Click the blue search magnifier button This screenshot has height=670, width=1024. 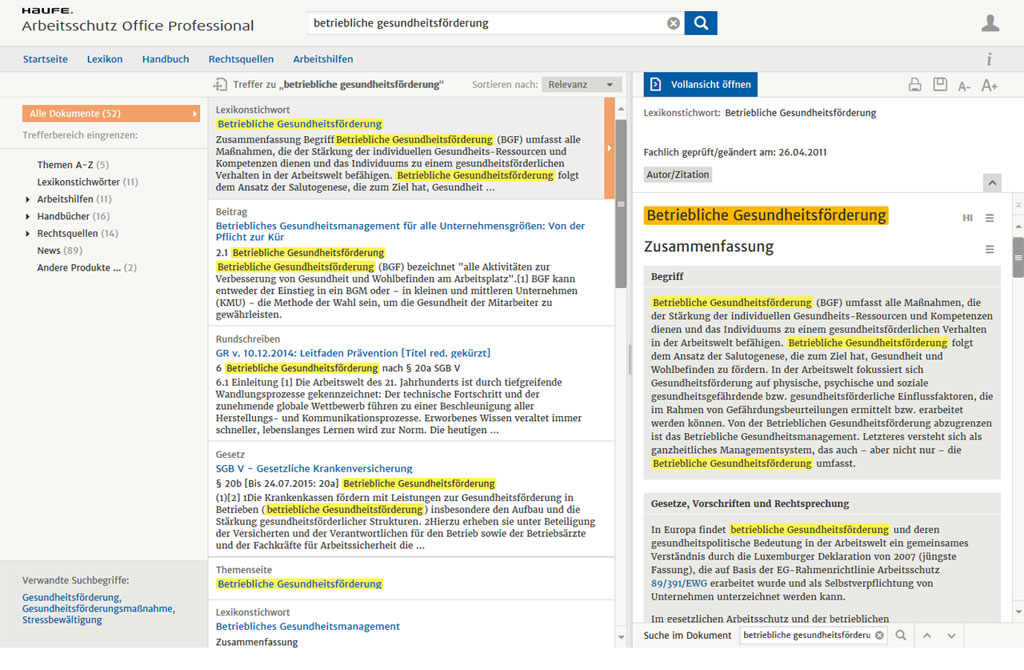701,23
